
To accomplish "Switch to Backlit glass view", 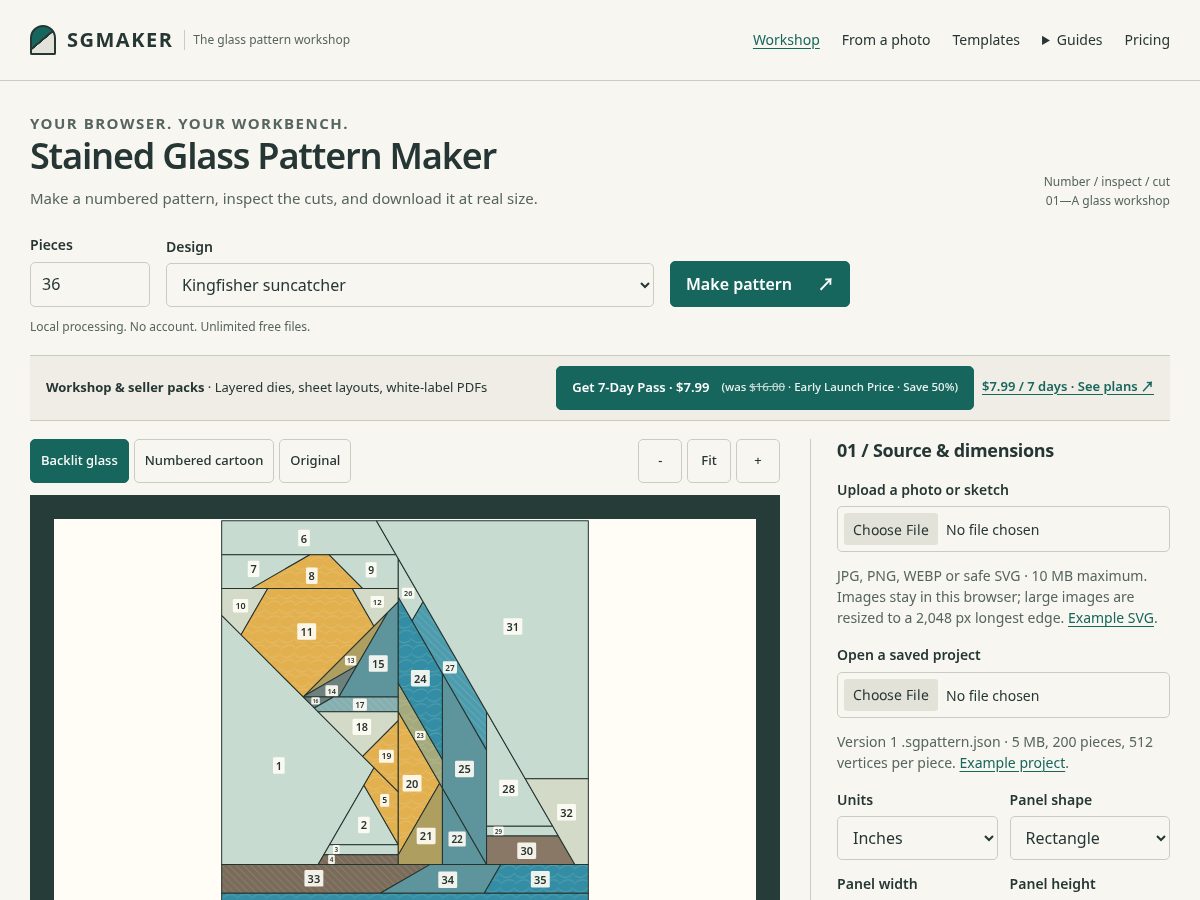I will pos(79,461).
